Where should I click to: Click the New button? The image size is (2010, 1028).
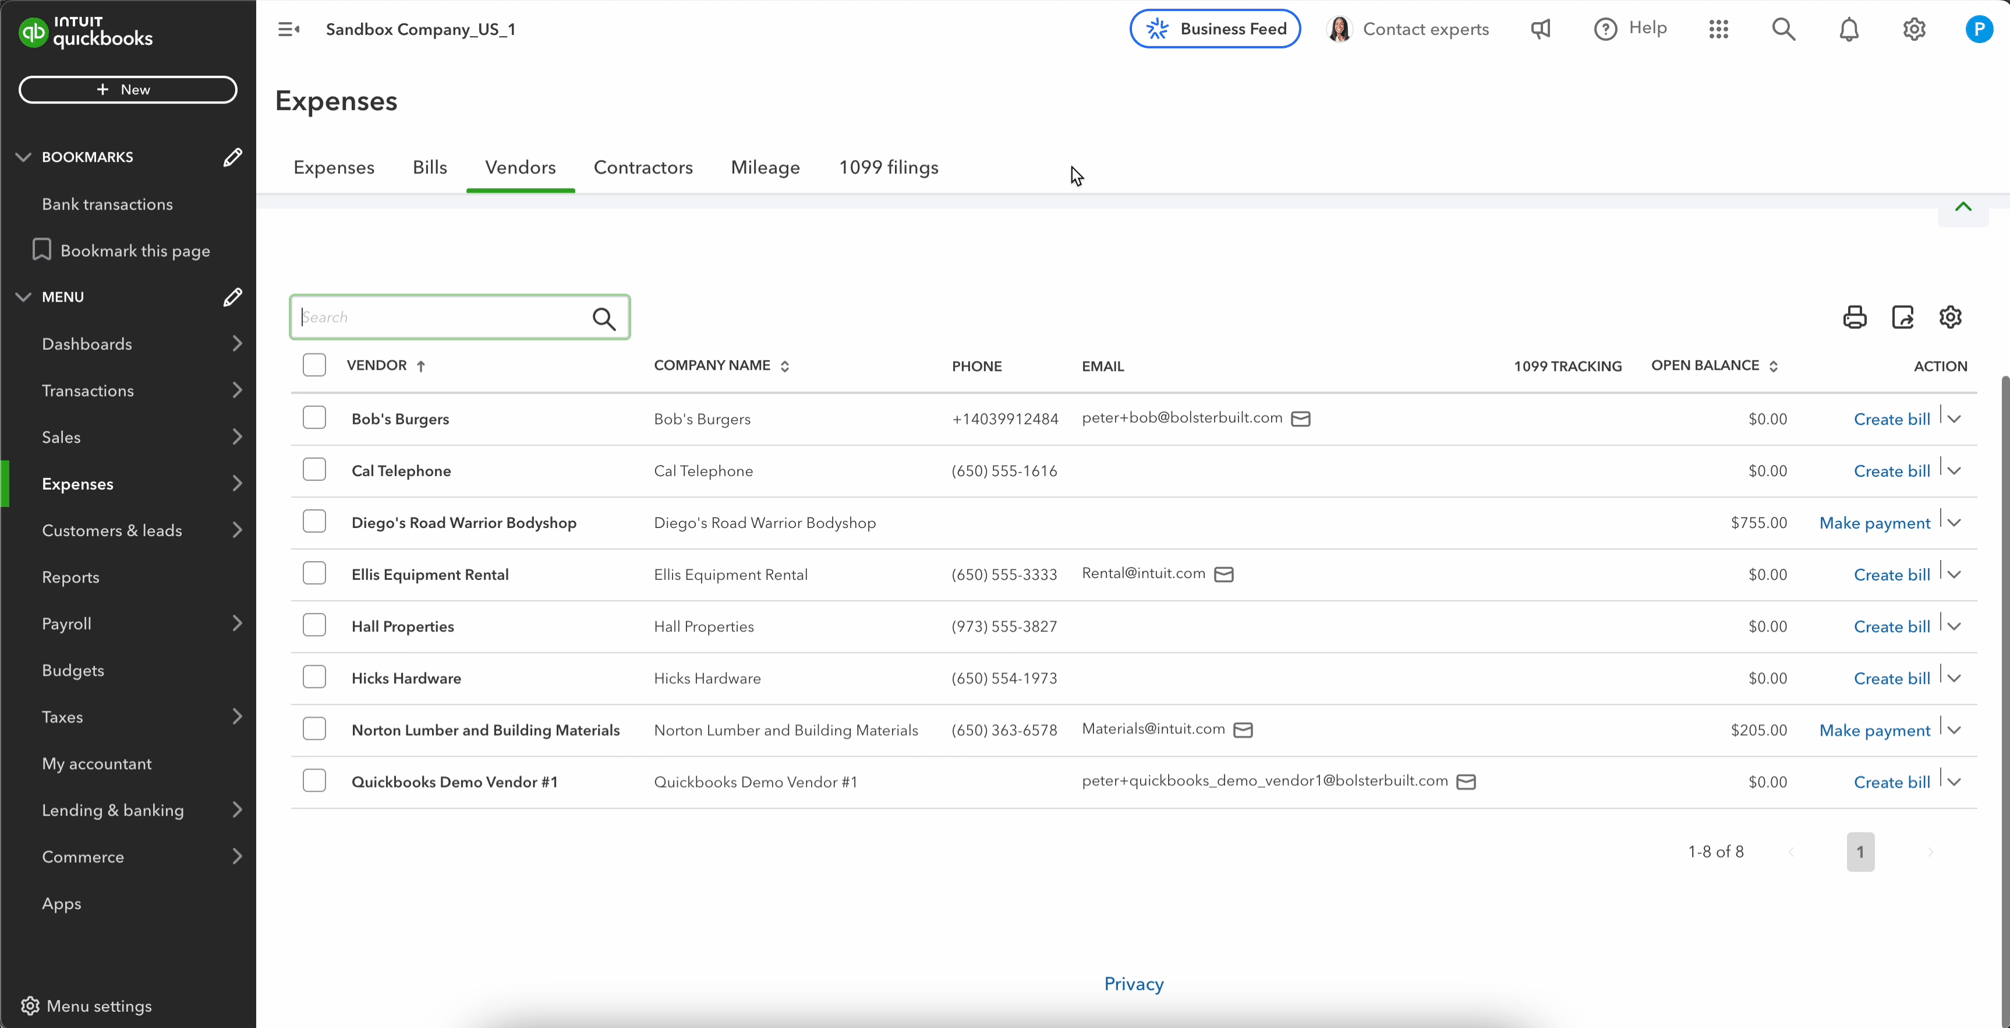[x=128, y=89]
